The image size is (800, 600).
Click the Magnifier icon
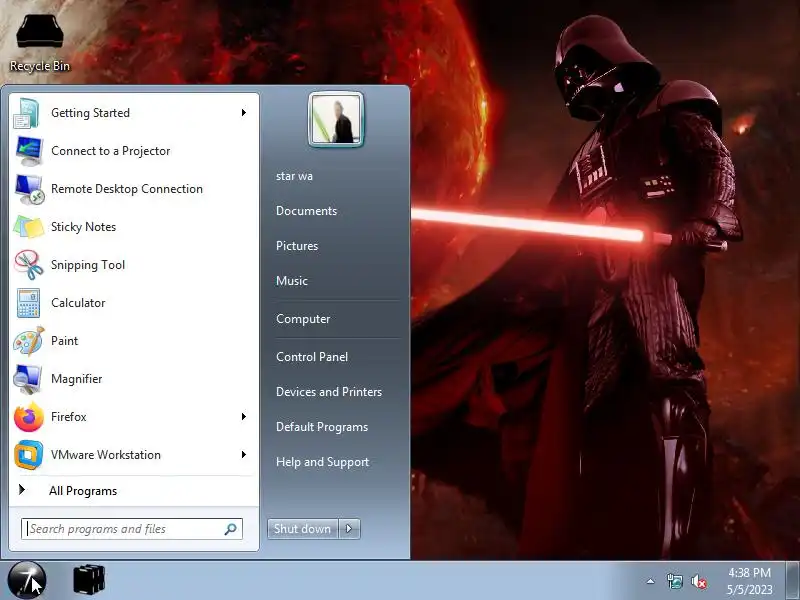click(x=28, y=379)
